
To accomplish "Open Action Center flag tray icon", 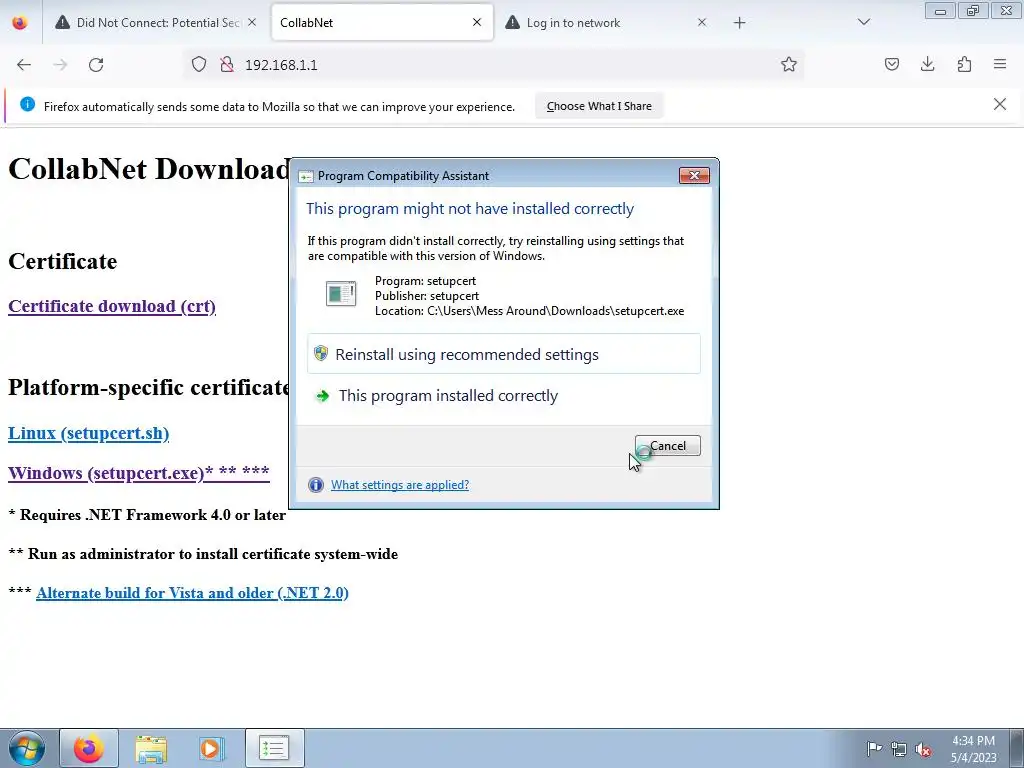I will click(x=874, y=748).
